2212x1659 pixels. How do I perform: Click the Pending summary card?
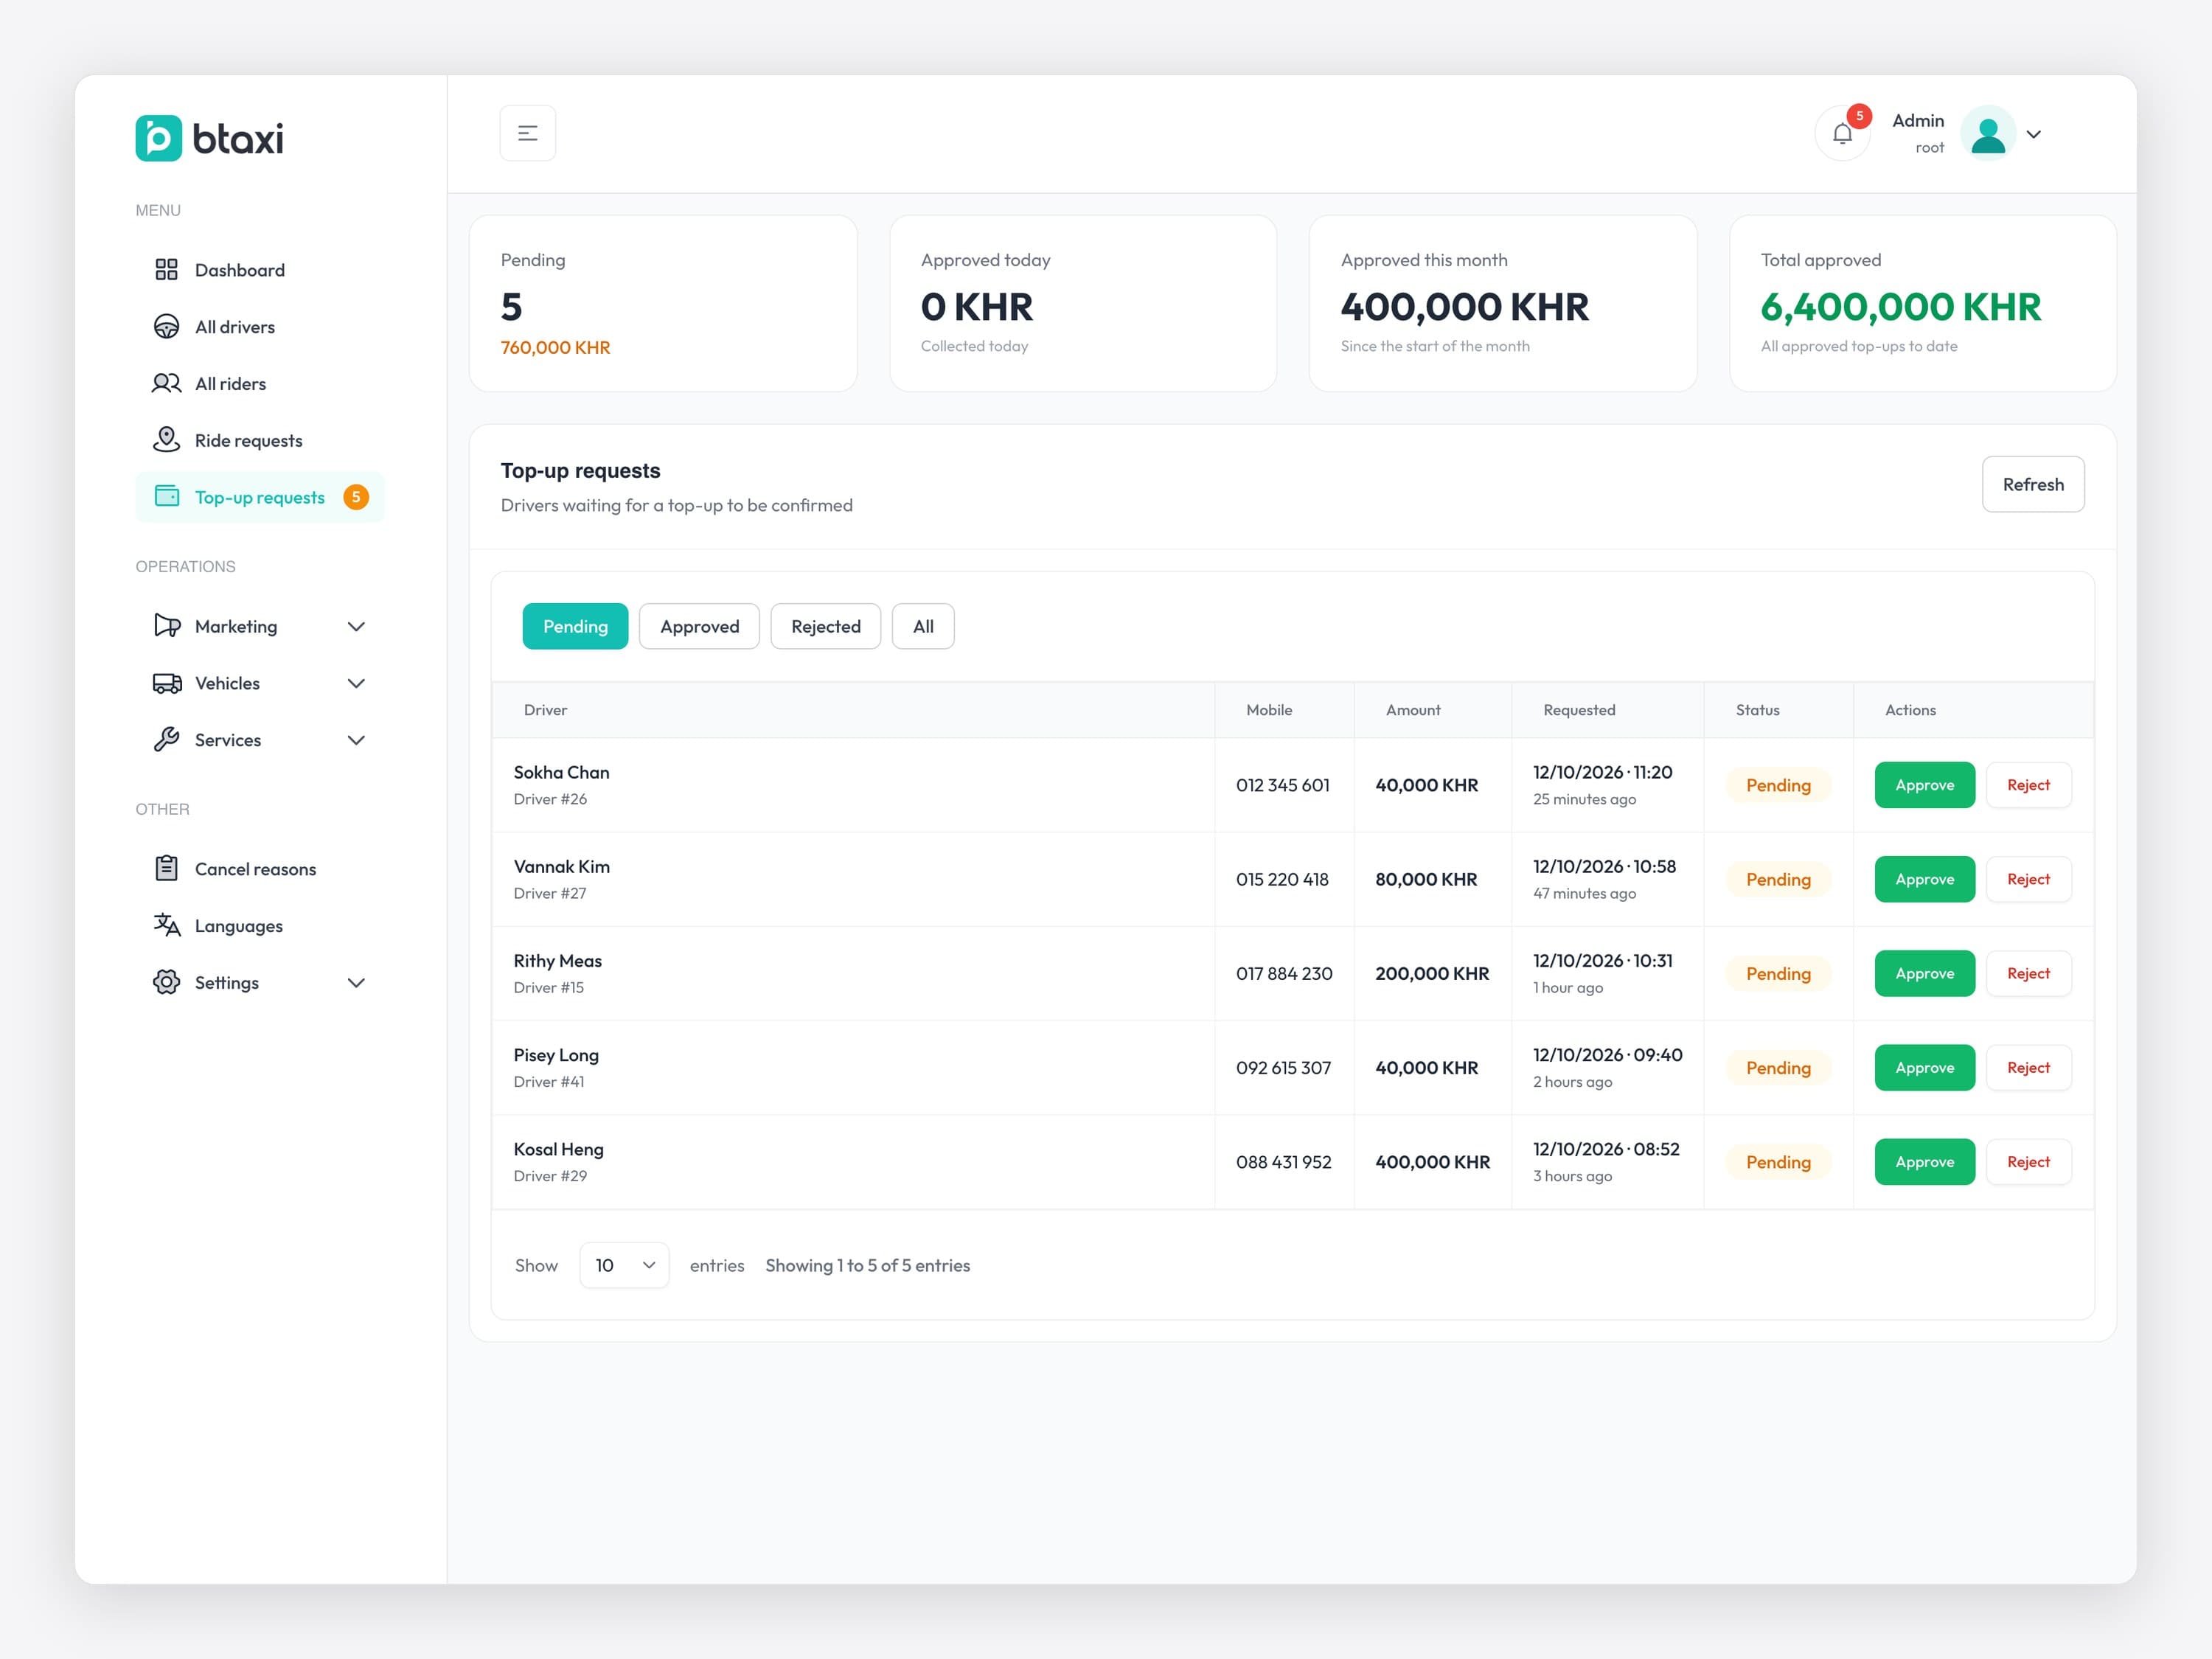(x=663, y=303)
